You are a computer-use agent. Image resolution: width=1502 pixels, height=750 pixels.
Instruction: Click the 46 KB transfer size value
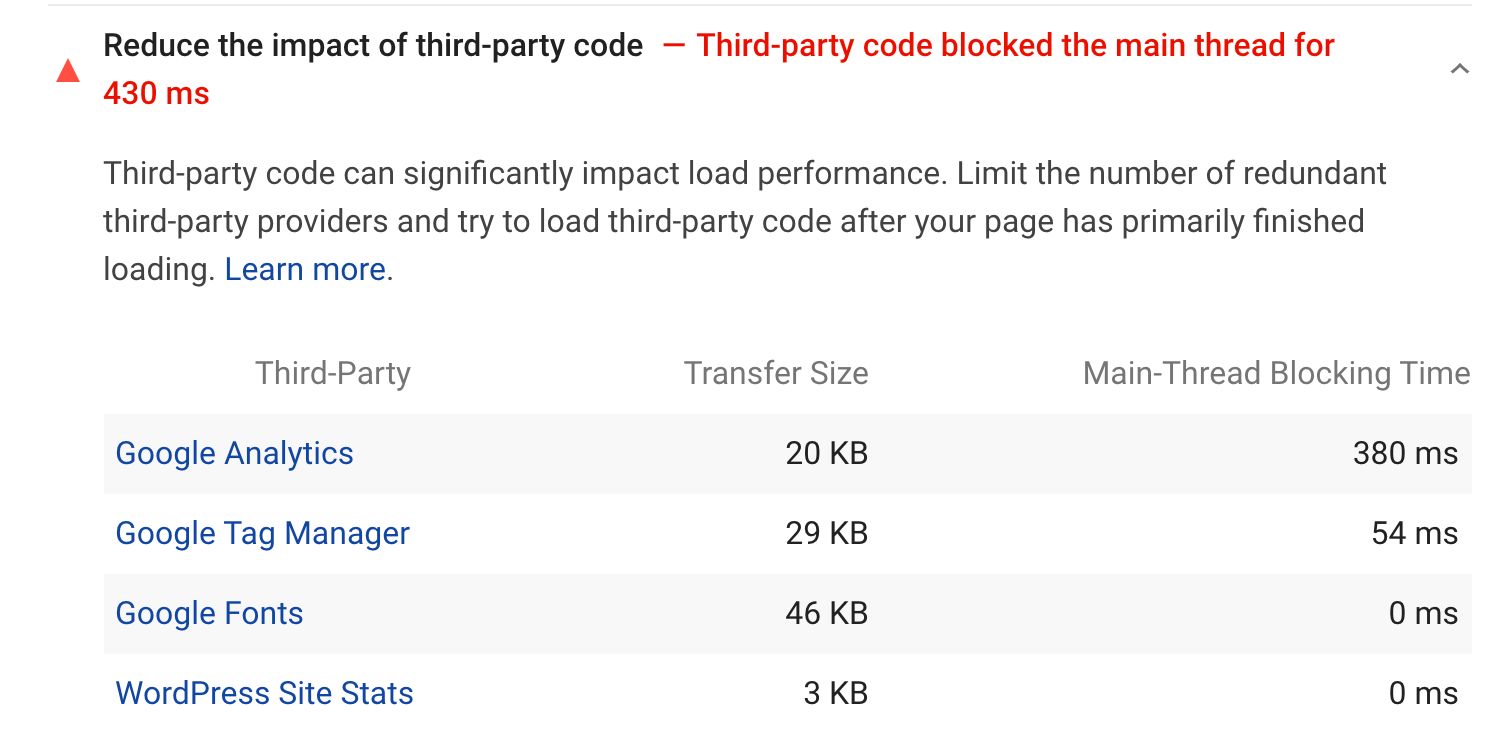(827, 613)
